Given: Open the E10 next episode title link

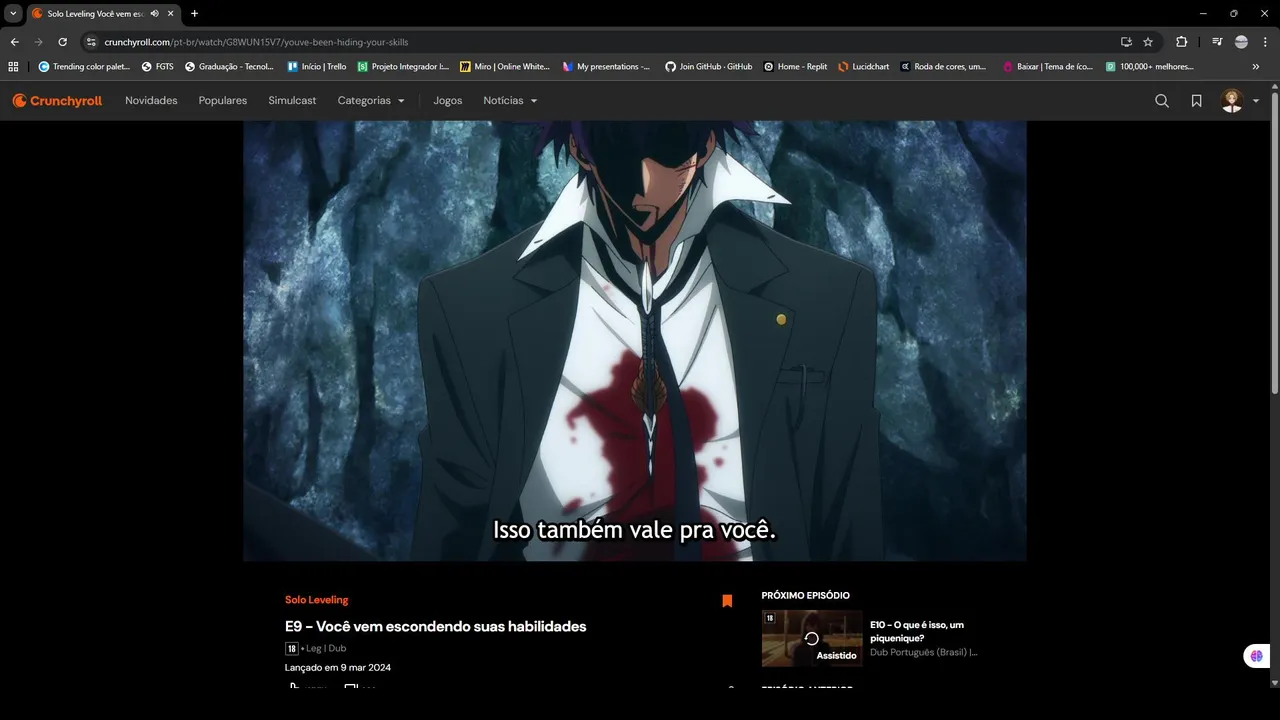Looking at the screenshot, I should click(917, 631).
